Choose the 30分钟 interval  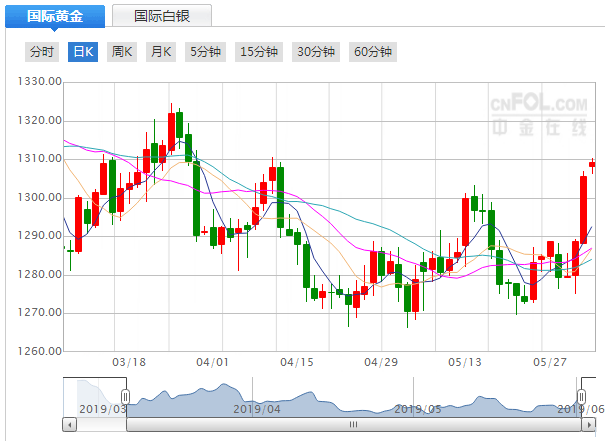(x=315, y=52)
